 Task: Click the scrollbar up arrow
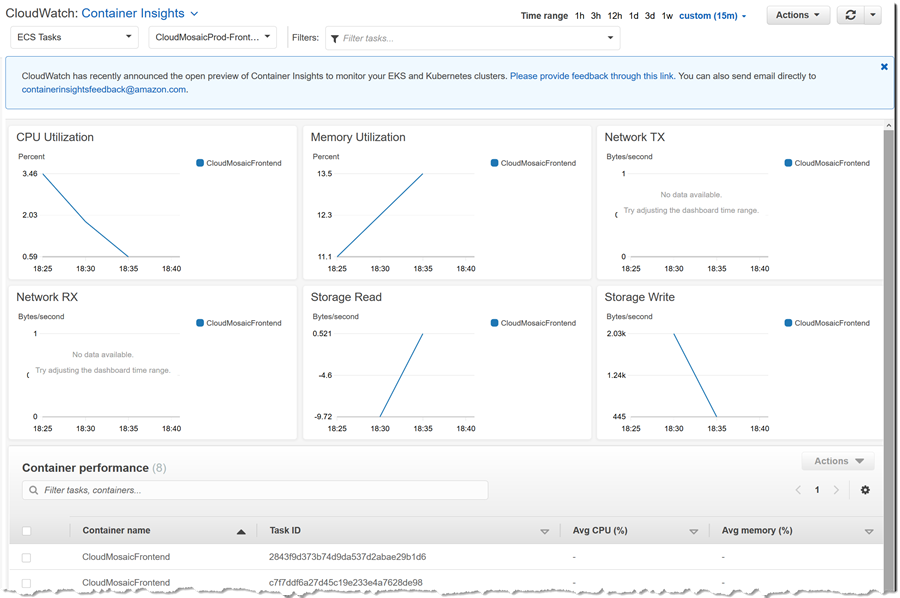(x=889, y=125)
